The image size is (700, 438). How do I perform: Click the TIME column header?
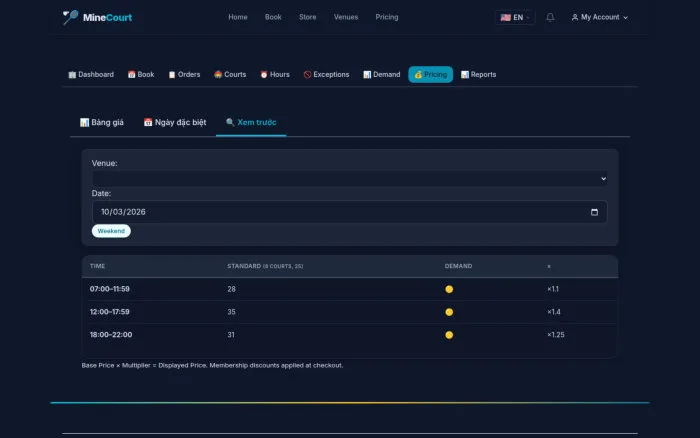click(97, 266)
